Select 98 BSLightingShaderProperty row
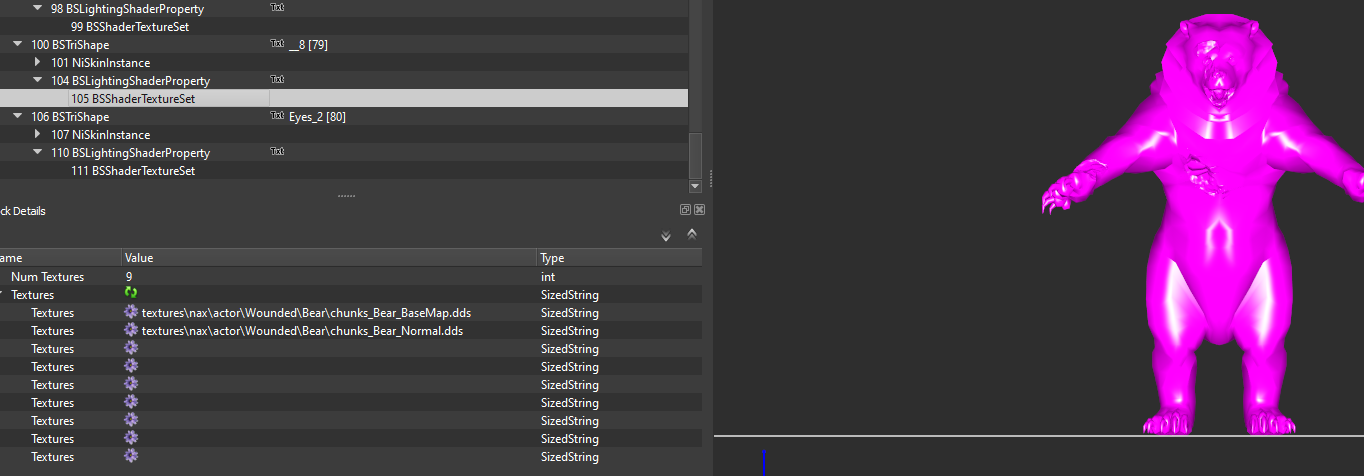 click(127, 9)
